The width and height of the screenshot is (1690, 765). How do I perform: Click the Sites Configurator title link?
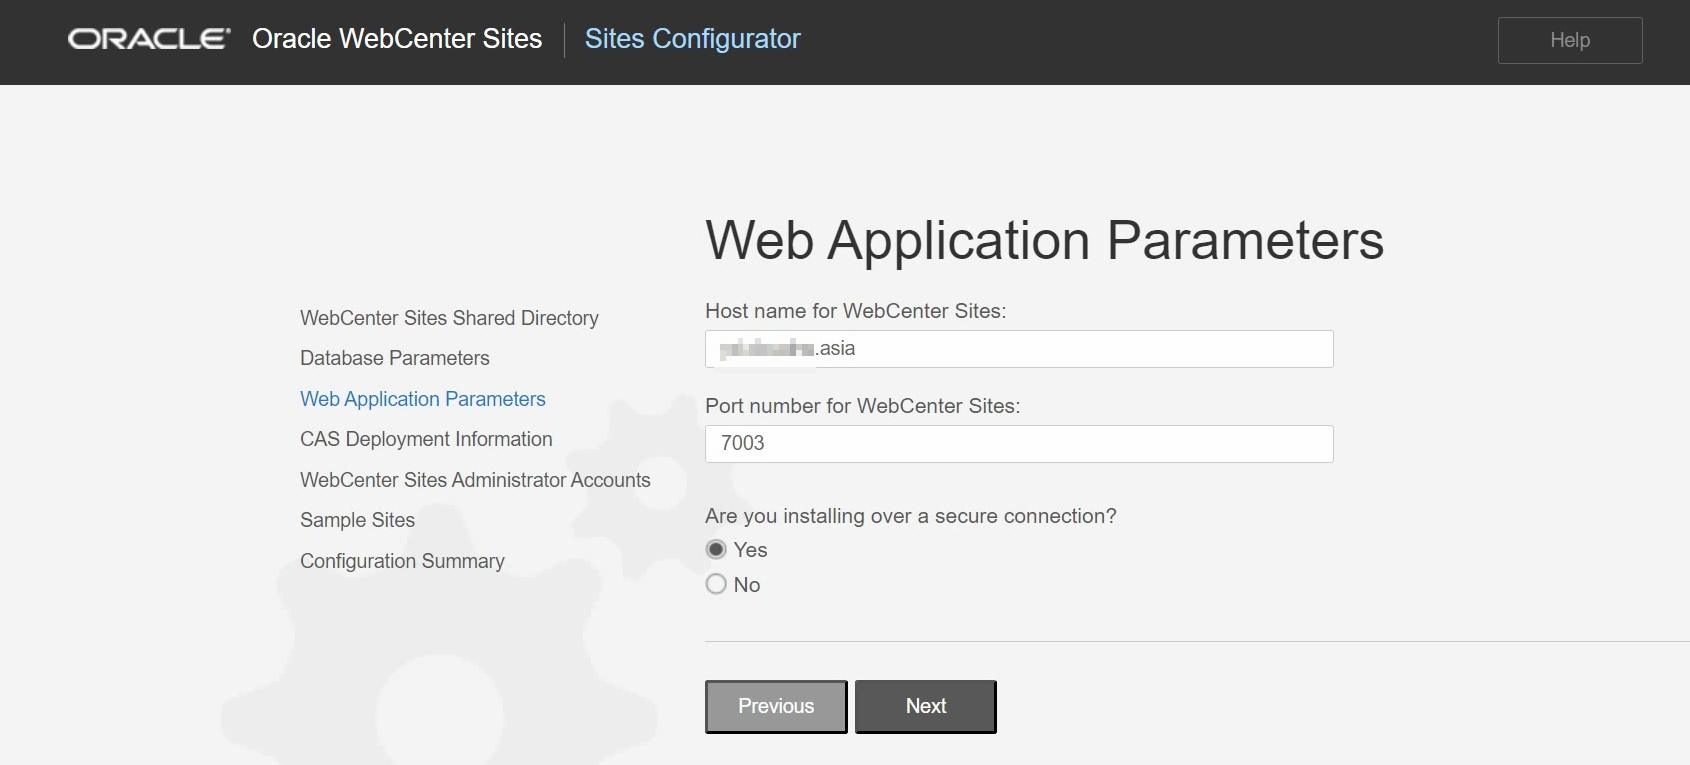(x=692, y=39)
